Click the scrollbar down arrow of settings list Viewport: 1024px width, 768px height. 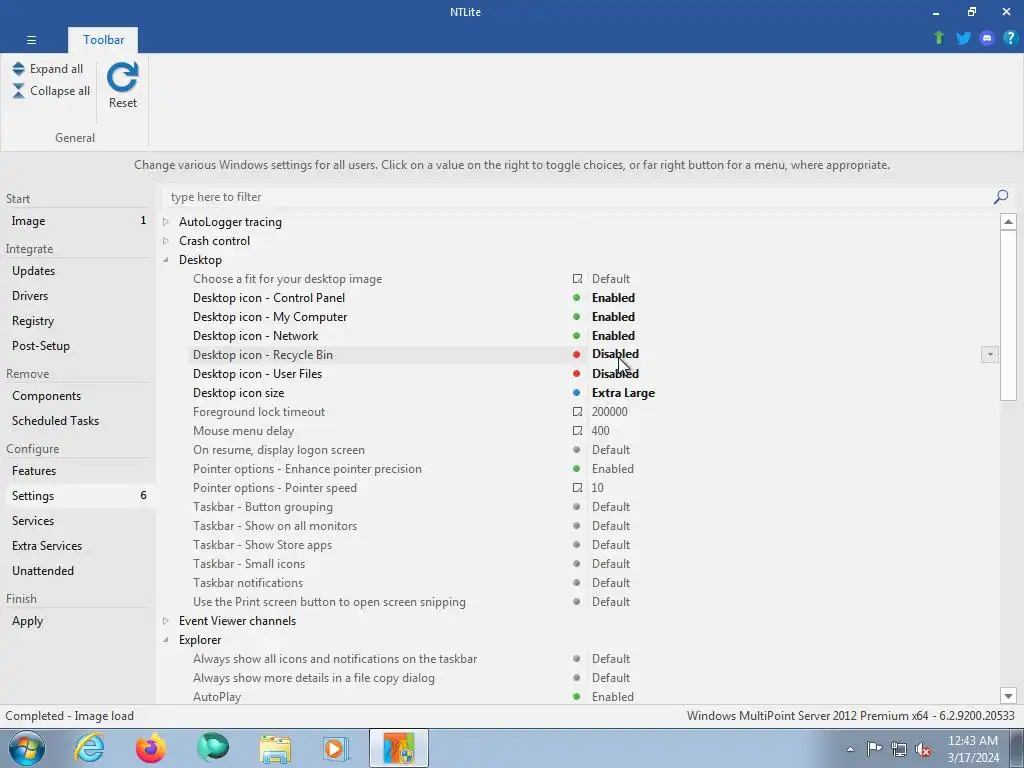tap(1008, 696)
